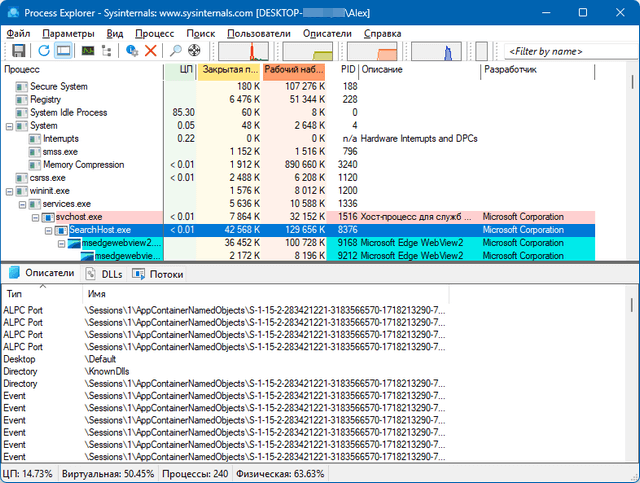Select the SearchHost.exe process icon
The height and width of the screenshot is (483, 640).
pyautogui.click(x=61, y=230)
